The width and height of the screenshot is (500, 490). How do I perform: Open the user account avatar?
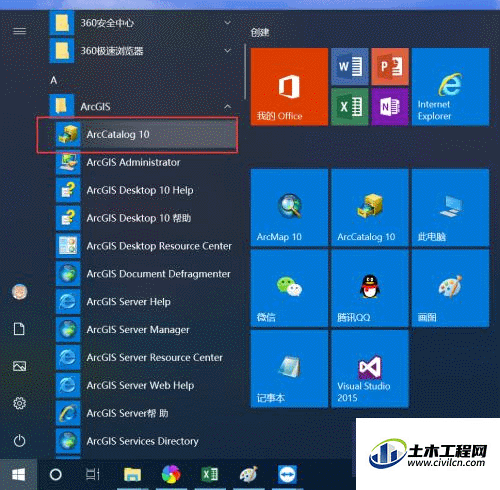tap(20, 292)
